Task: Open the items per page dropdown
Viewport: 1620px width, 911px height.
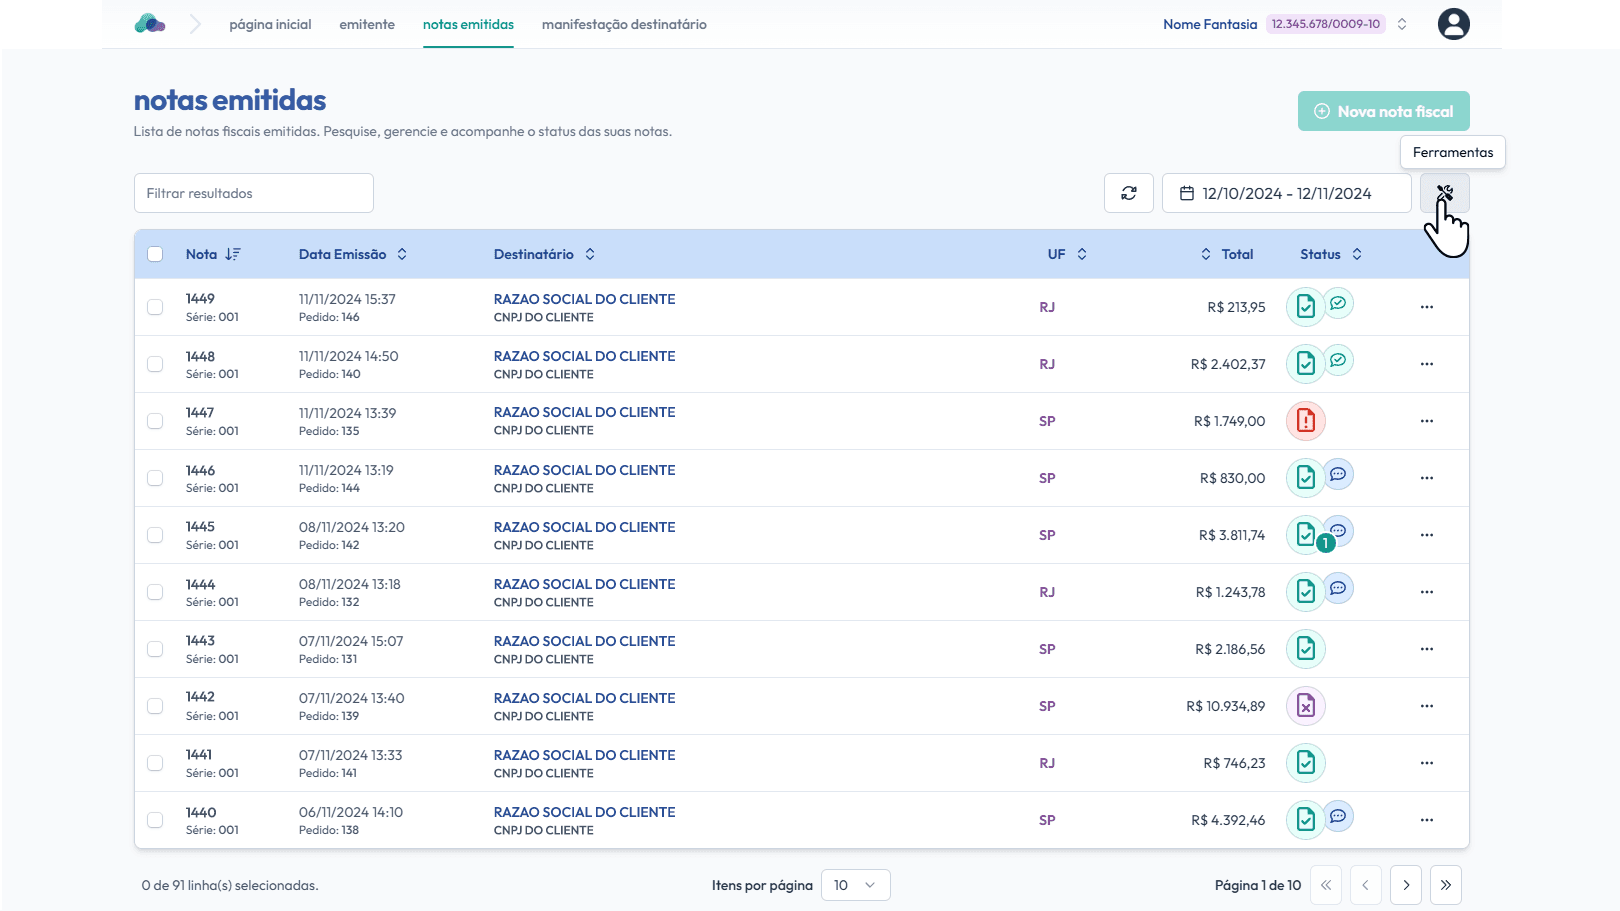Action: tap(855, 885)
